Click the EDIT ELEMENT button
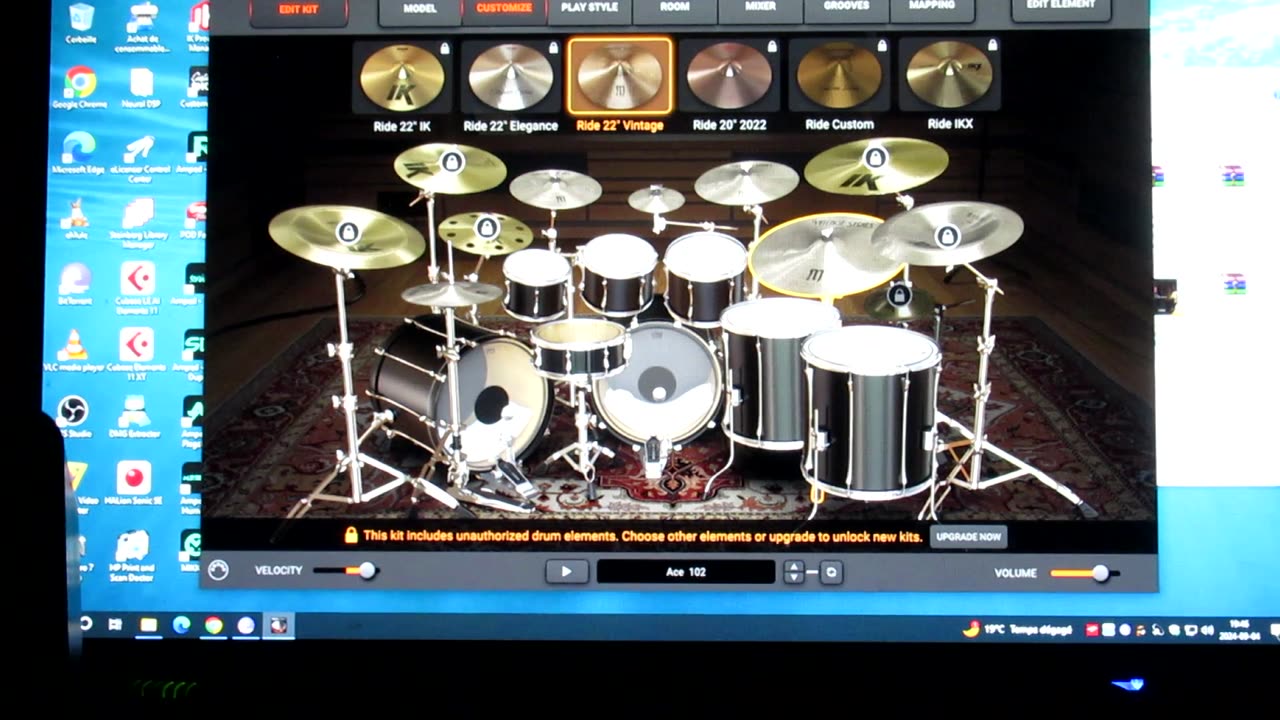The height and width of the screenshot is (720, 1280). 1061,8
